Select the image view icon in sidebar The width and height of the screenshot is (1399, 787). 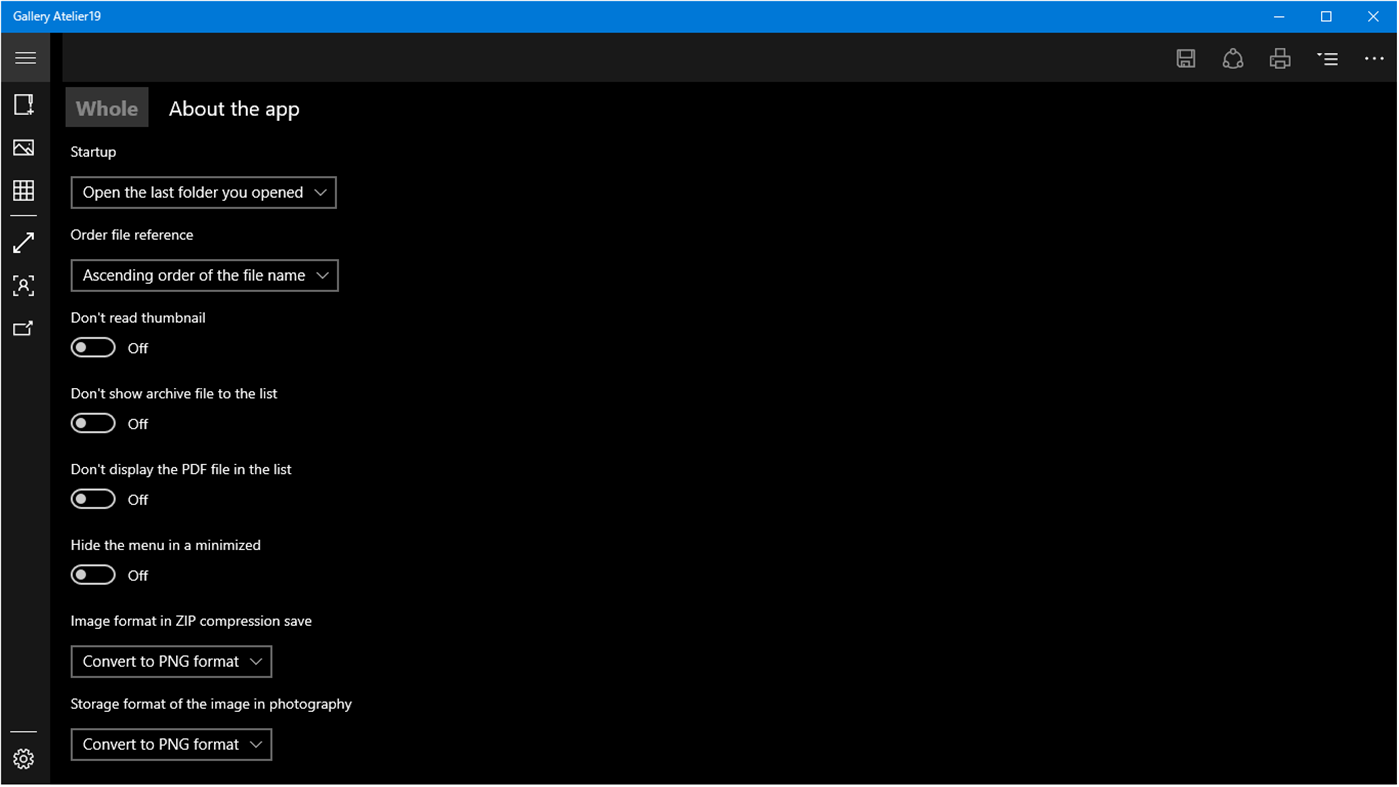(x=24, y=147)
